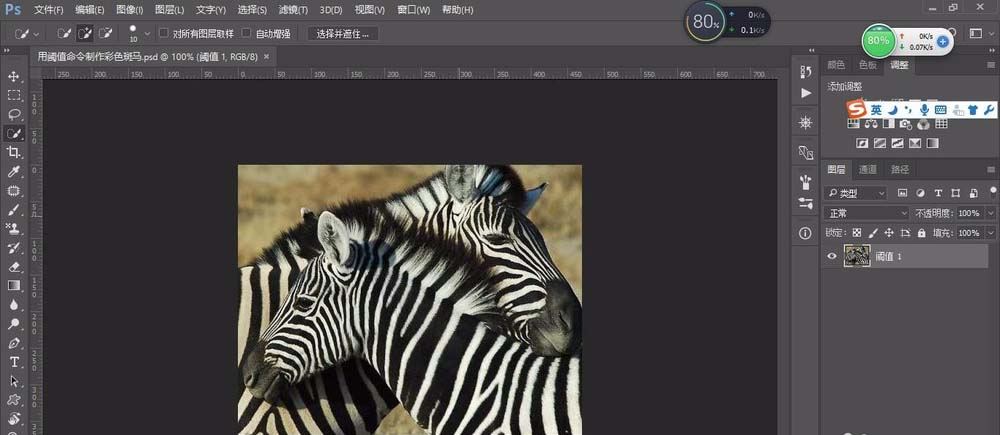Expand the brush size picker dropdown
The height and width of the screenshot is (435, 1000).
pyautogui.click(x=148, y=34)
